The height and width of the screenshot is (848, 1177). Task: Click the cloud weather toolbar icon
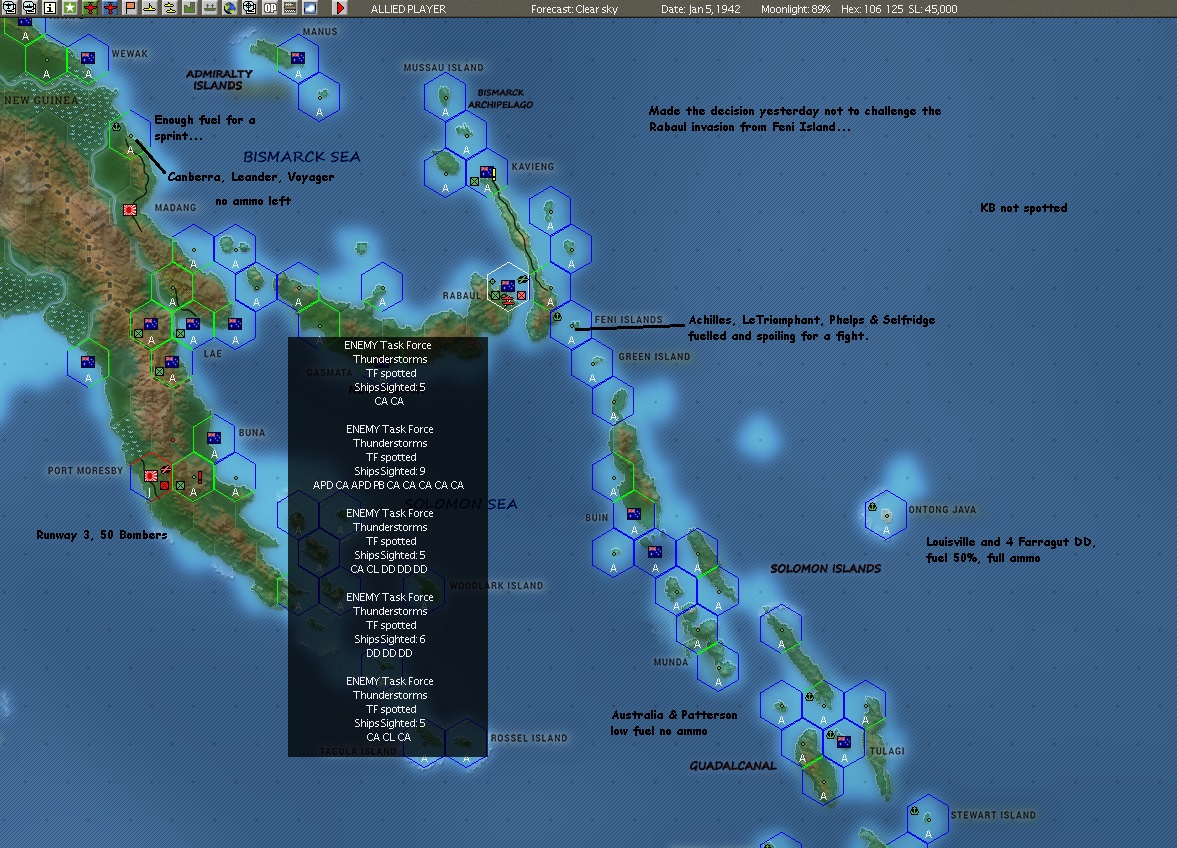click(310, 8)
